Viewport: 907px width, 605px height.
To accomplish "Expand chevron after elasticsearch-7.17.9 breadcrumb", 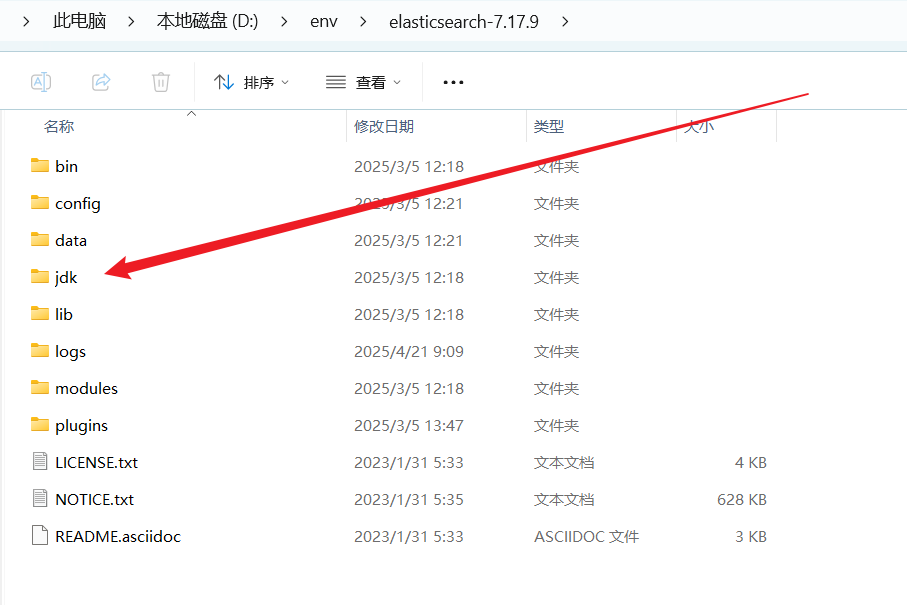I will (x=565, y=21).
